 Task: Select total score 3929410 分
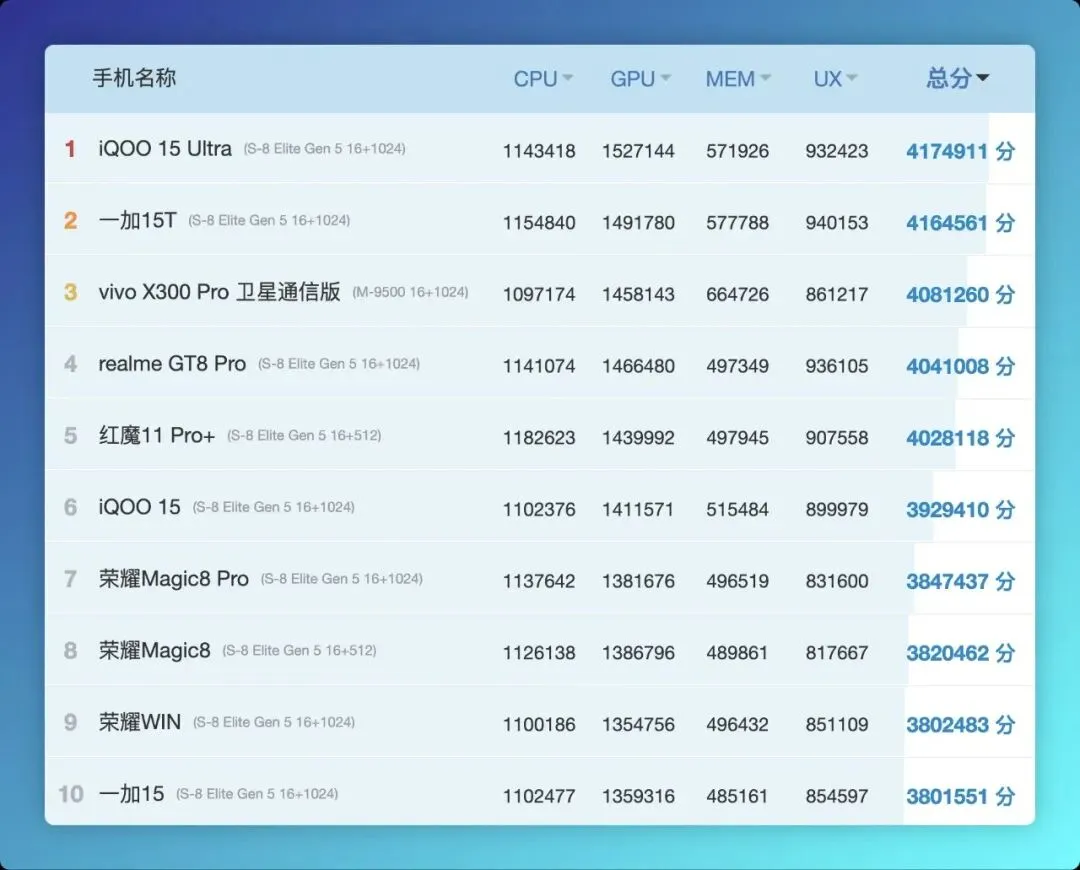(x=960, y=509)
